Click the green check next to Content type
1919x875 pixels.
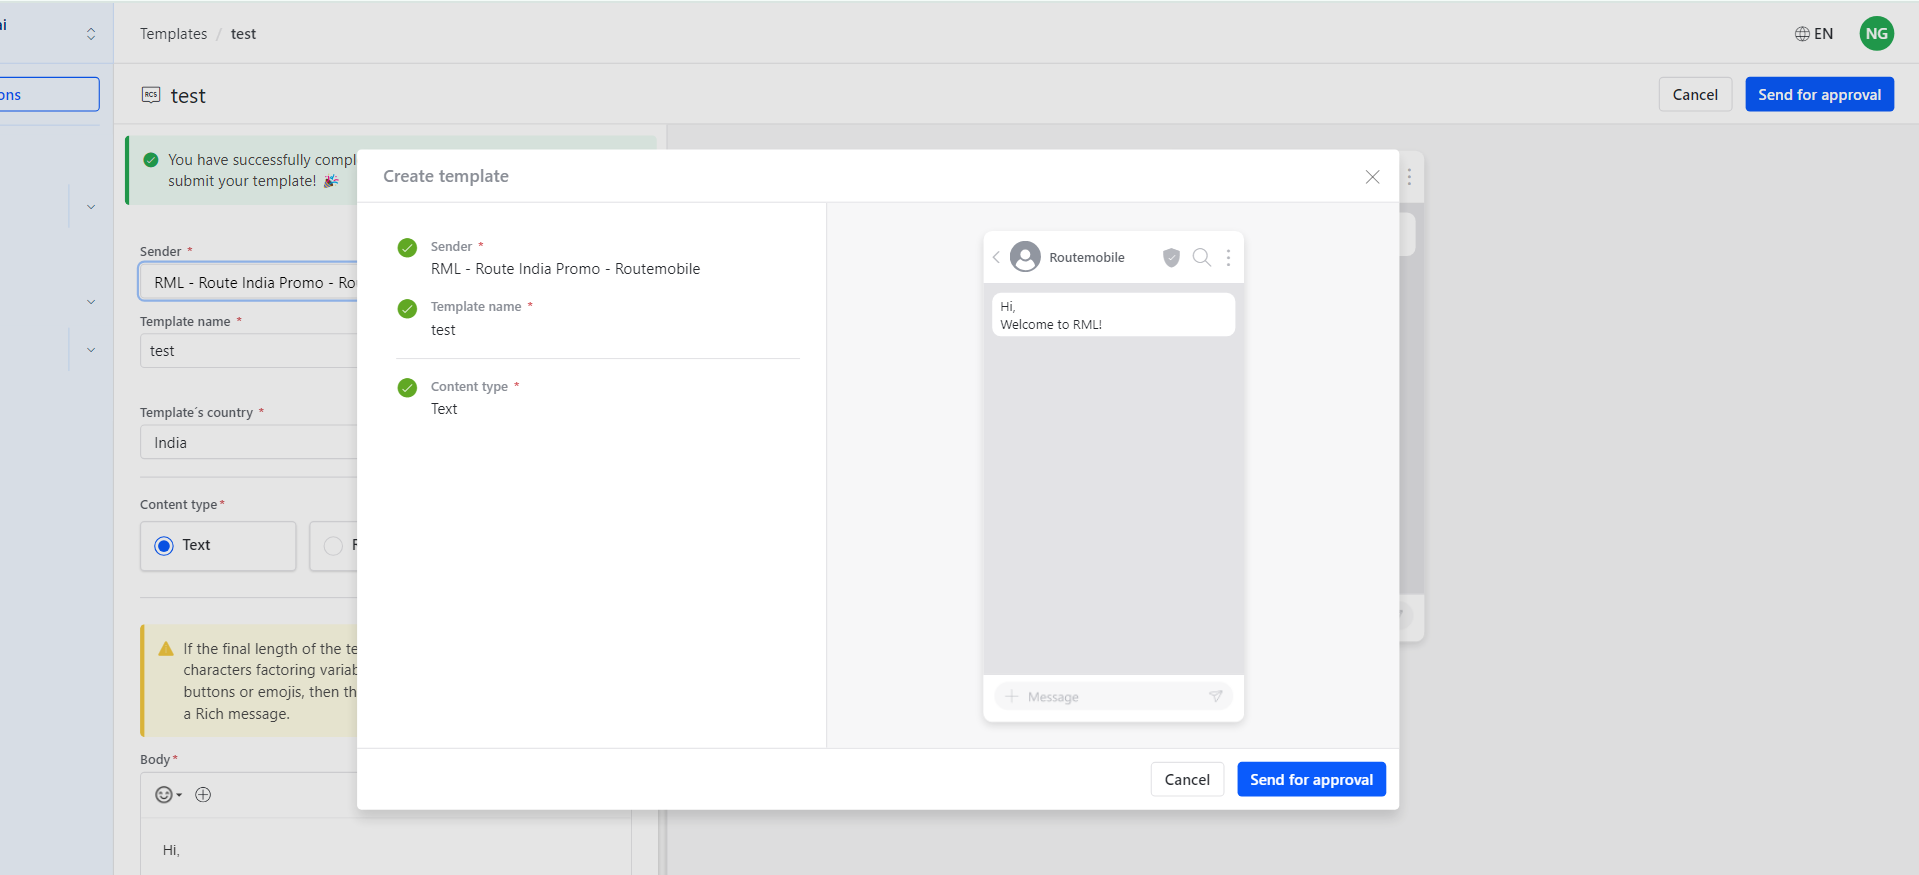[407, 388]
